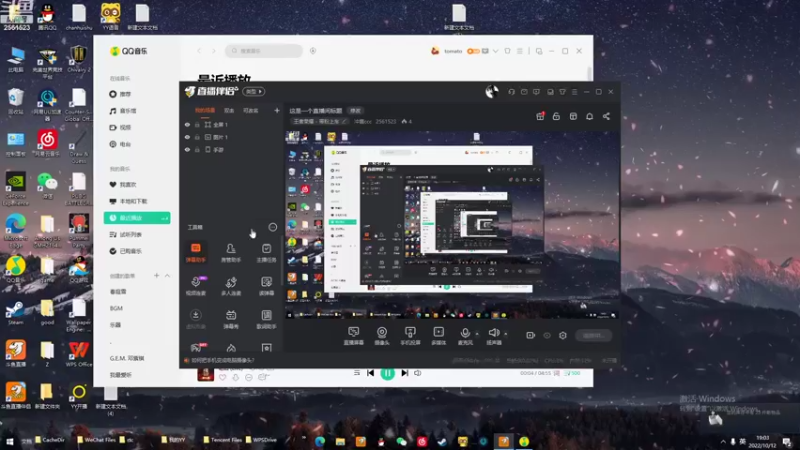This screenshot has width=800, height=450.
Task: Toggle visibility of the 全屏 1 source
Action: [x=187, y=124]
